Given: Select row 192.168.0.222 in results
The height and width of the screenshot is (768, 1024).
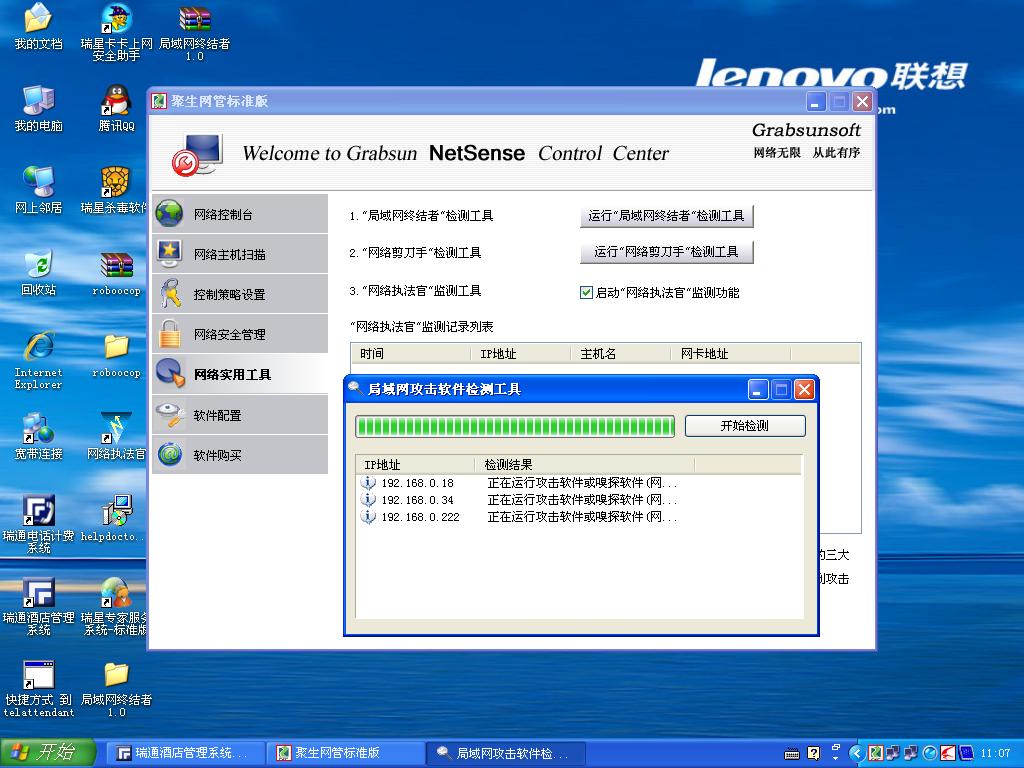Looking at the screenshot, I should [x=519, y=517].
